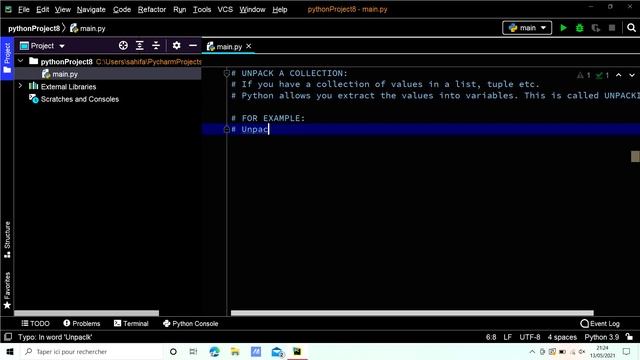Click the Project panel horizontal scrollbar

click(x=87, y=313)
